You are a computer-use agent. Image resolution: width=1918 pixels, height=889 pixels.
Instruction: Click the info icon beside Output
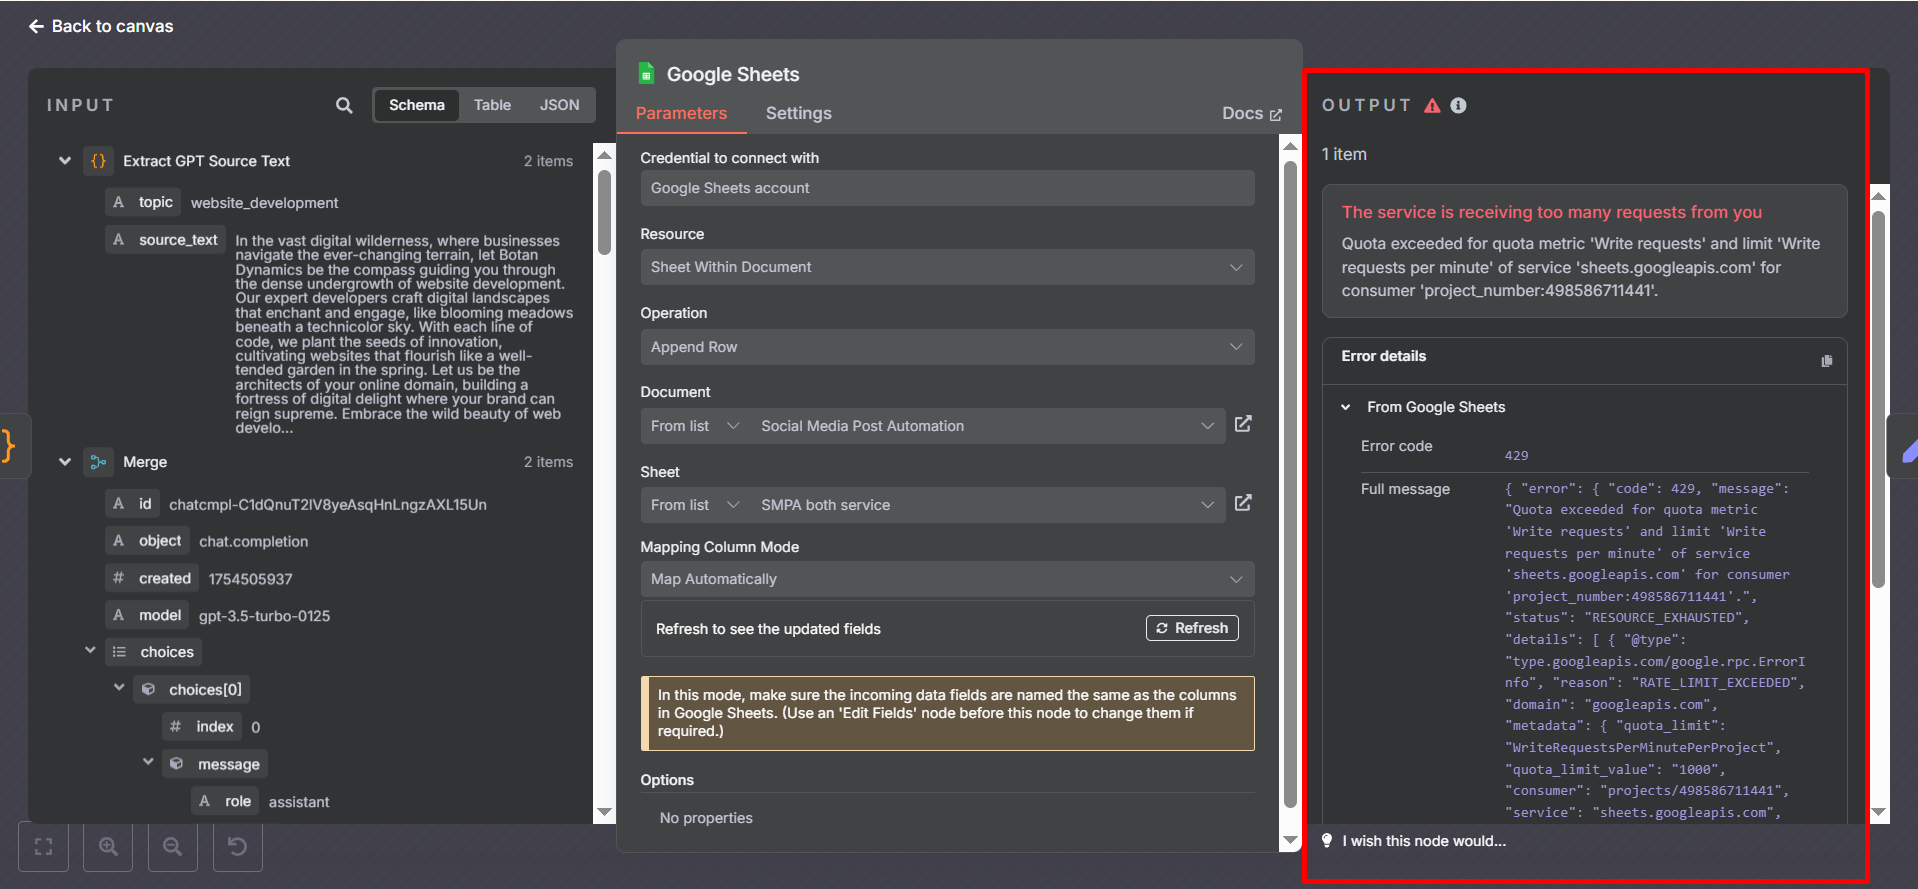(x=1458, y=105)
